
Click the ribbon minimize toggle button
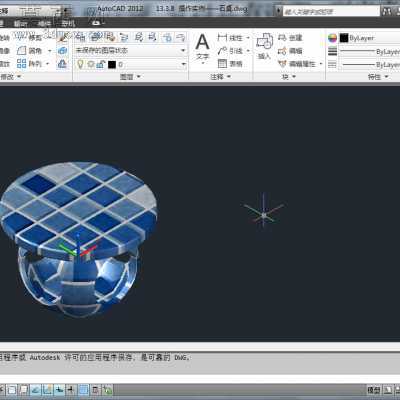tap(97, 23)
